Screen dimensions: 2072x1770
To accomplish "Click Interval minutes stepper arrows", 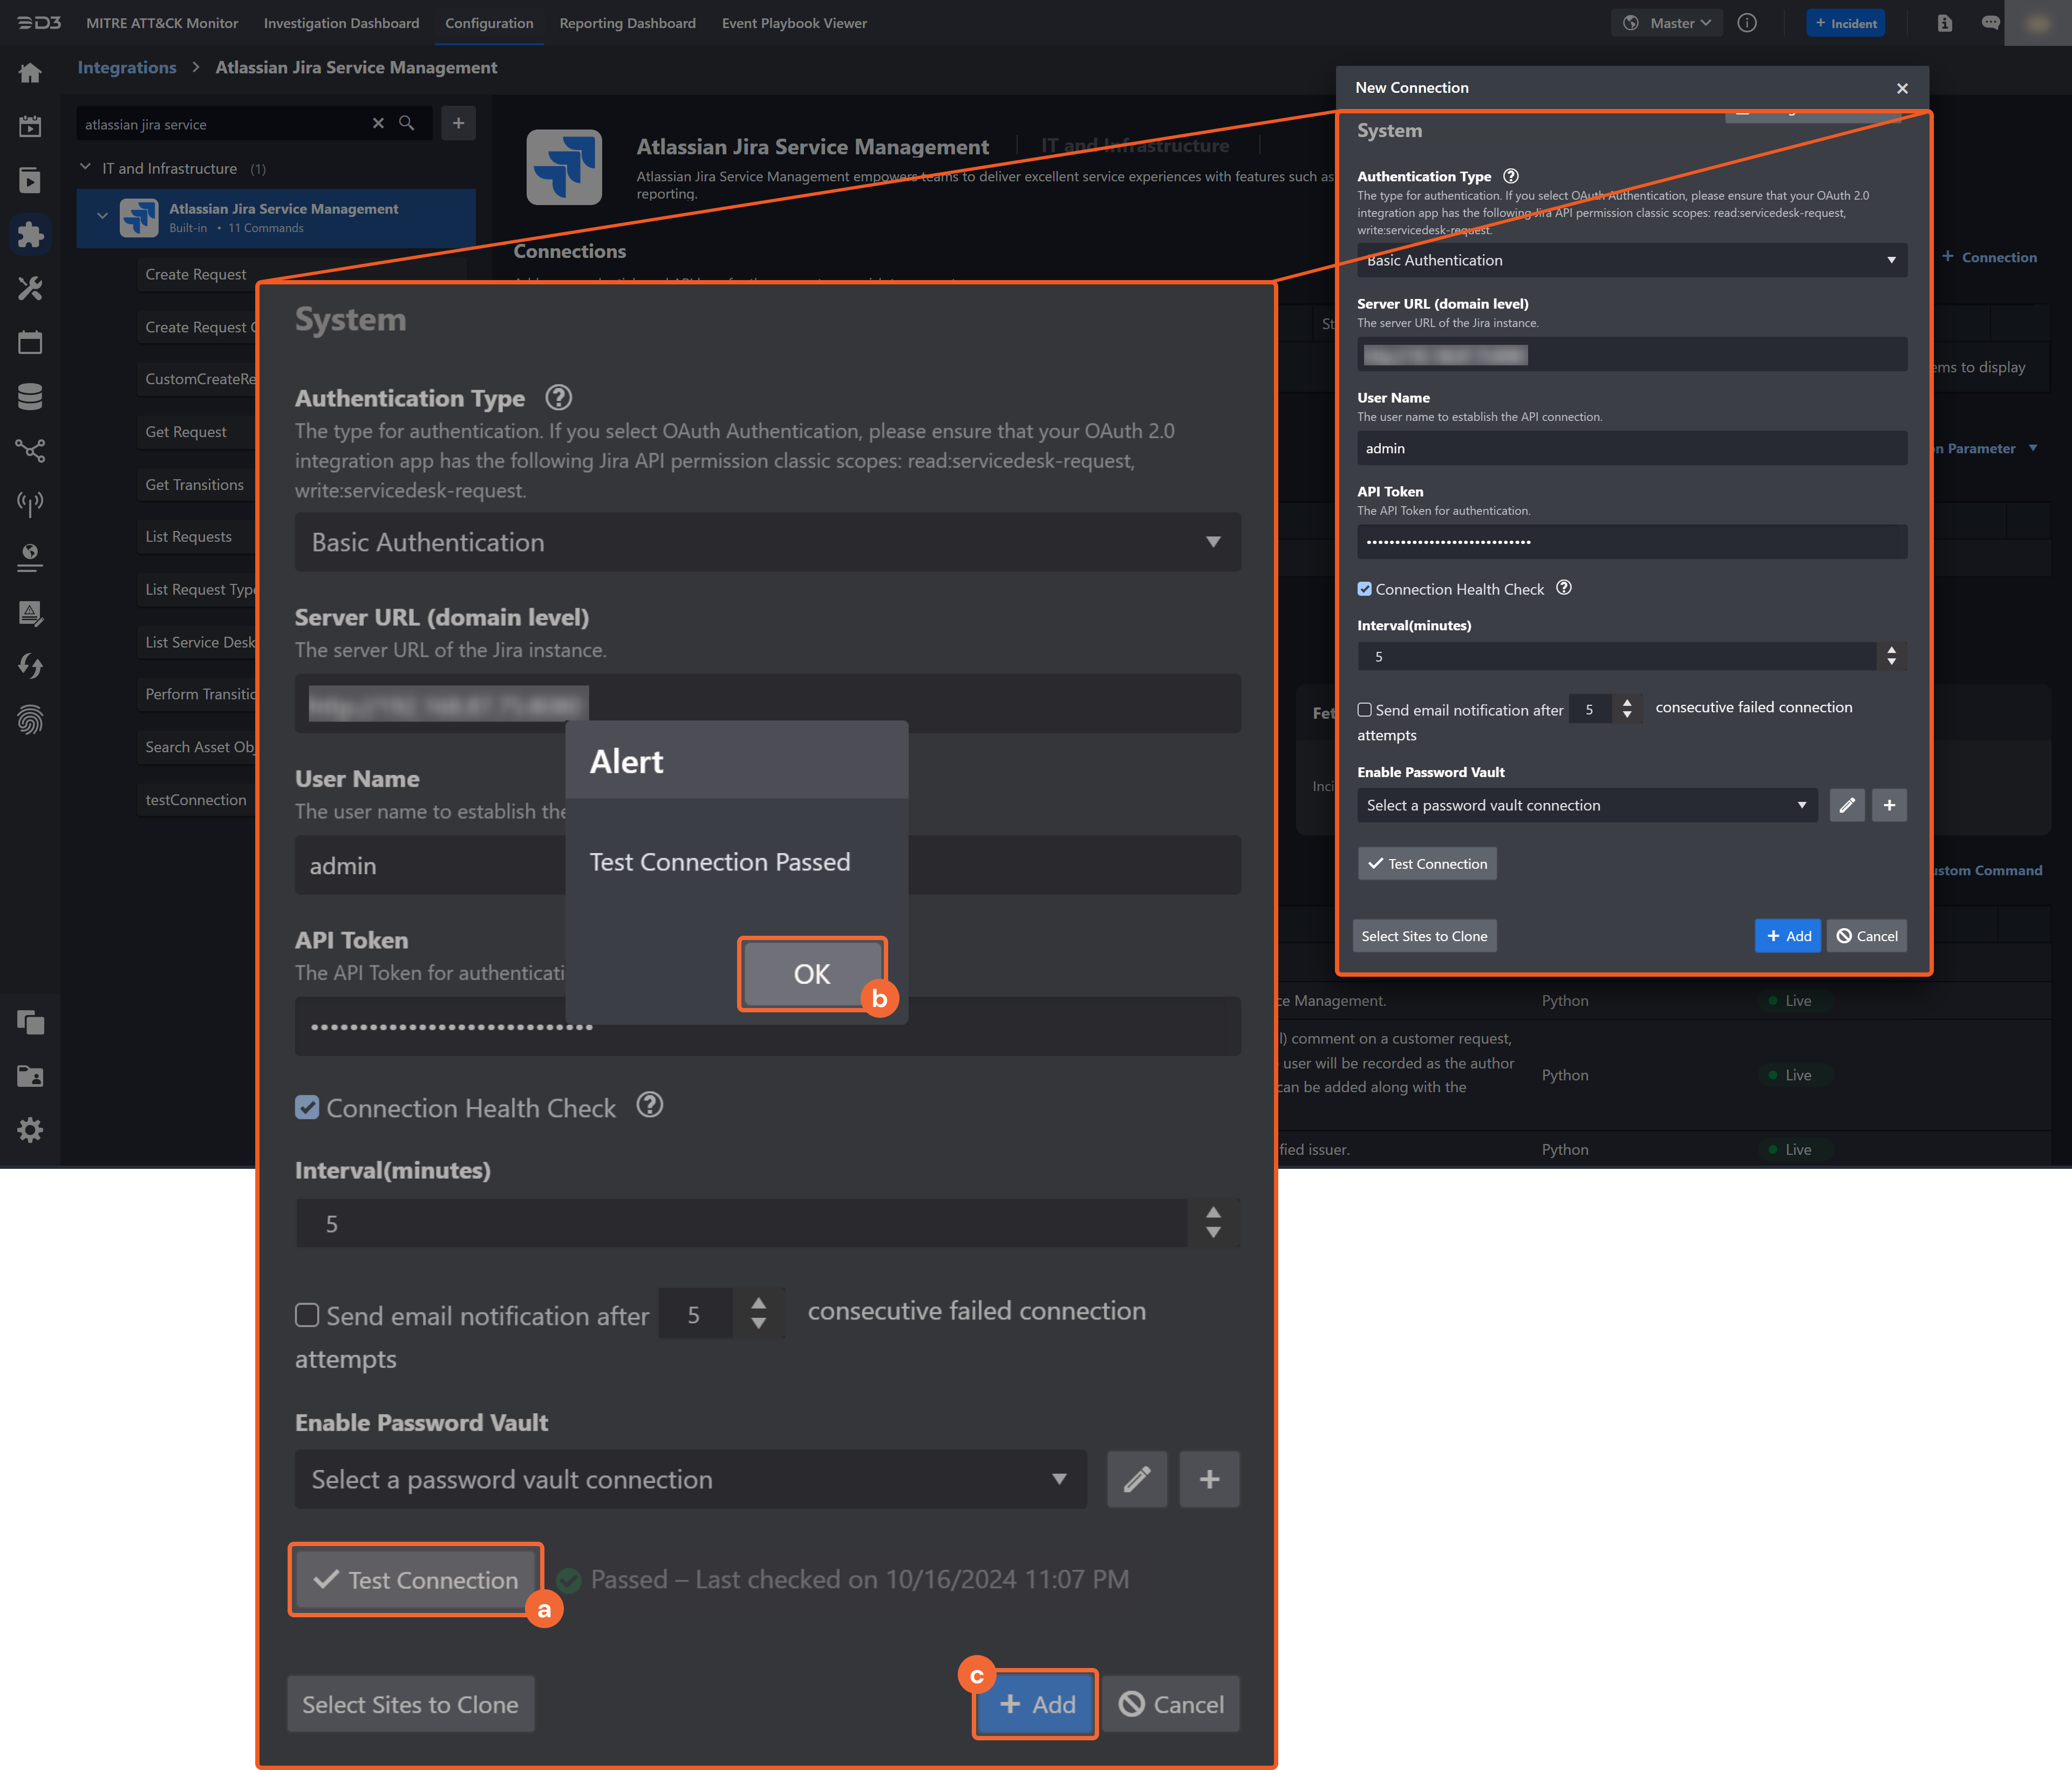I will click(1212, 1222).
